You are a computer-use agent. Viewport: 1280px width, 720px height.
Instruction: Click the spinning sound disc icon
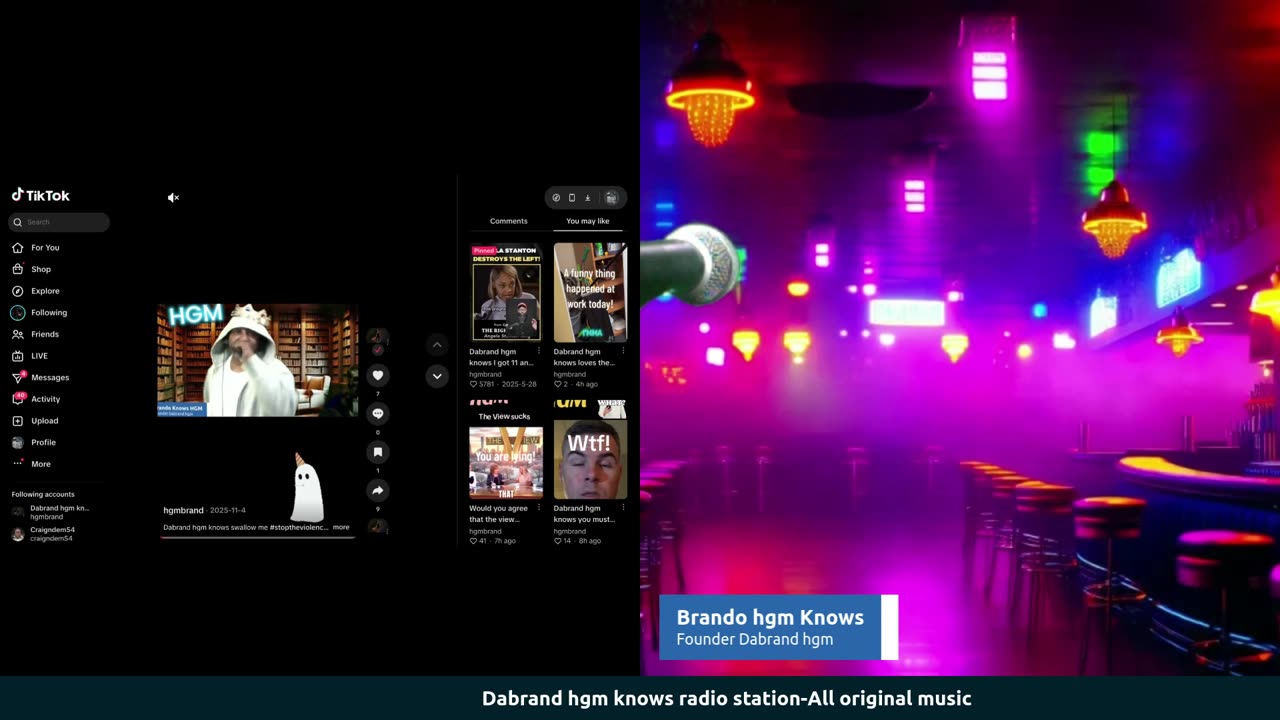click(377, 527)
